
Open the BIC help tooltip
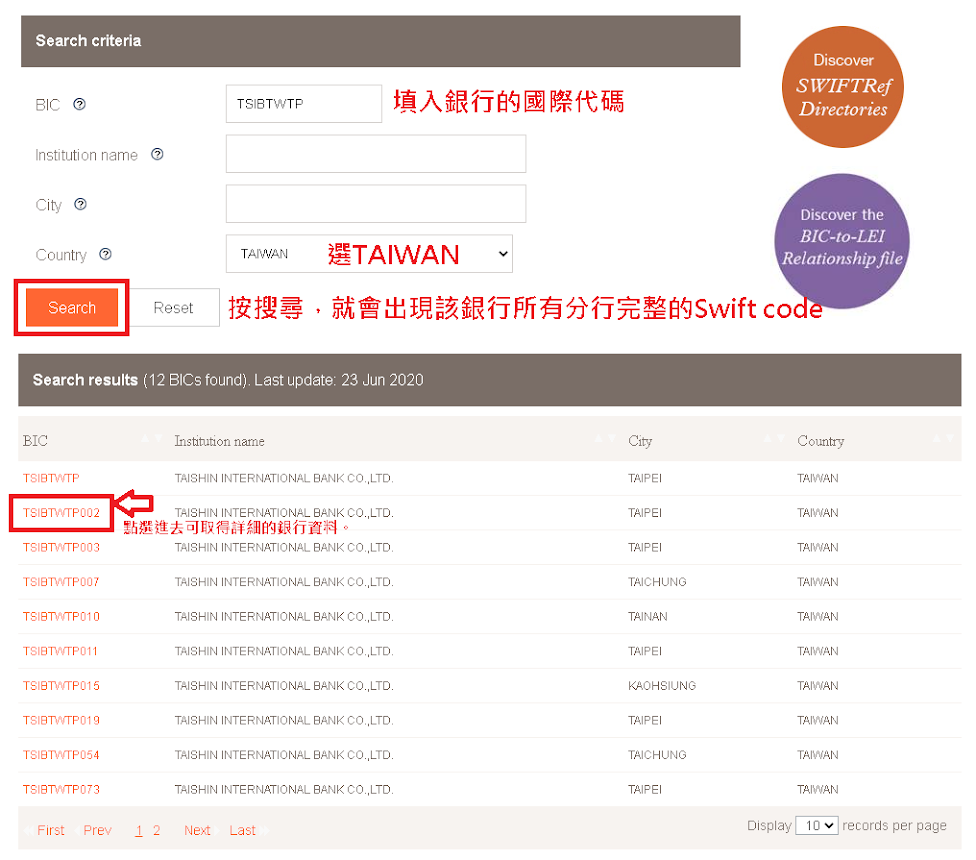coord(81,104)
